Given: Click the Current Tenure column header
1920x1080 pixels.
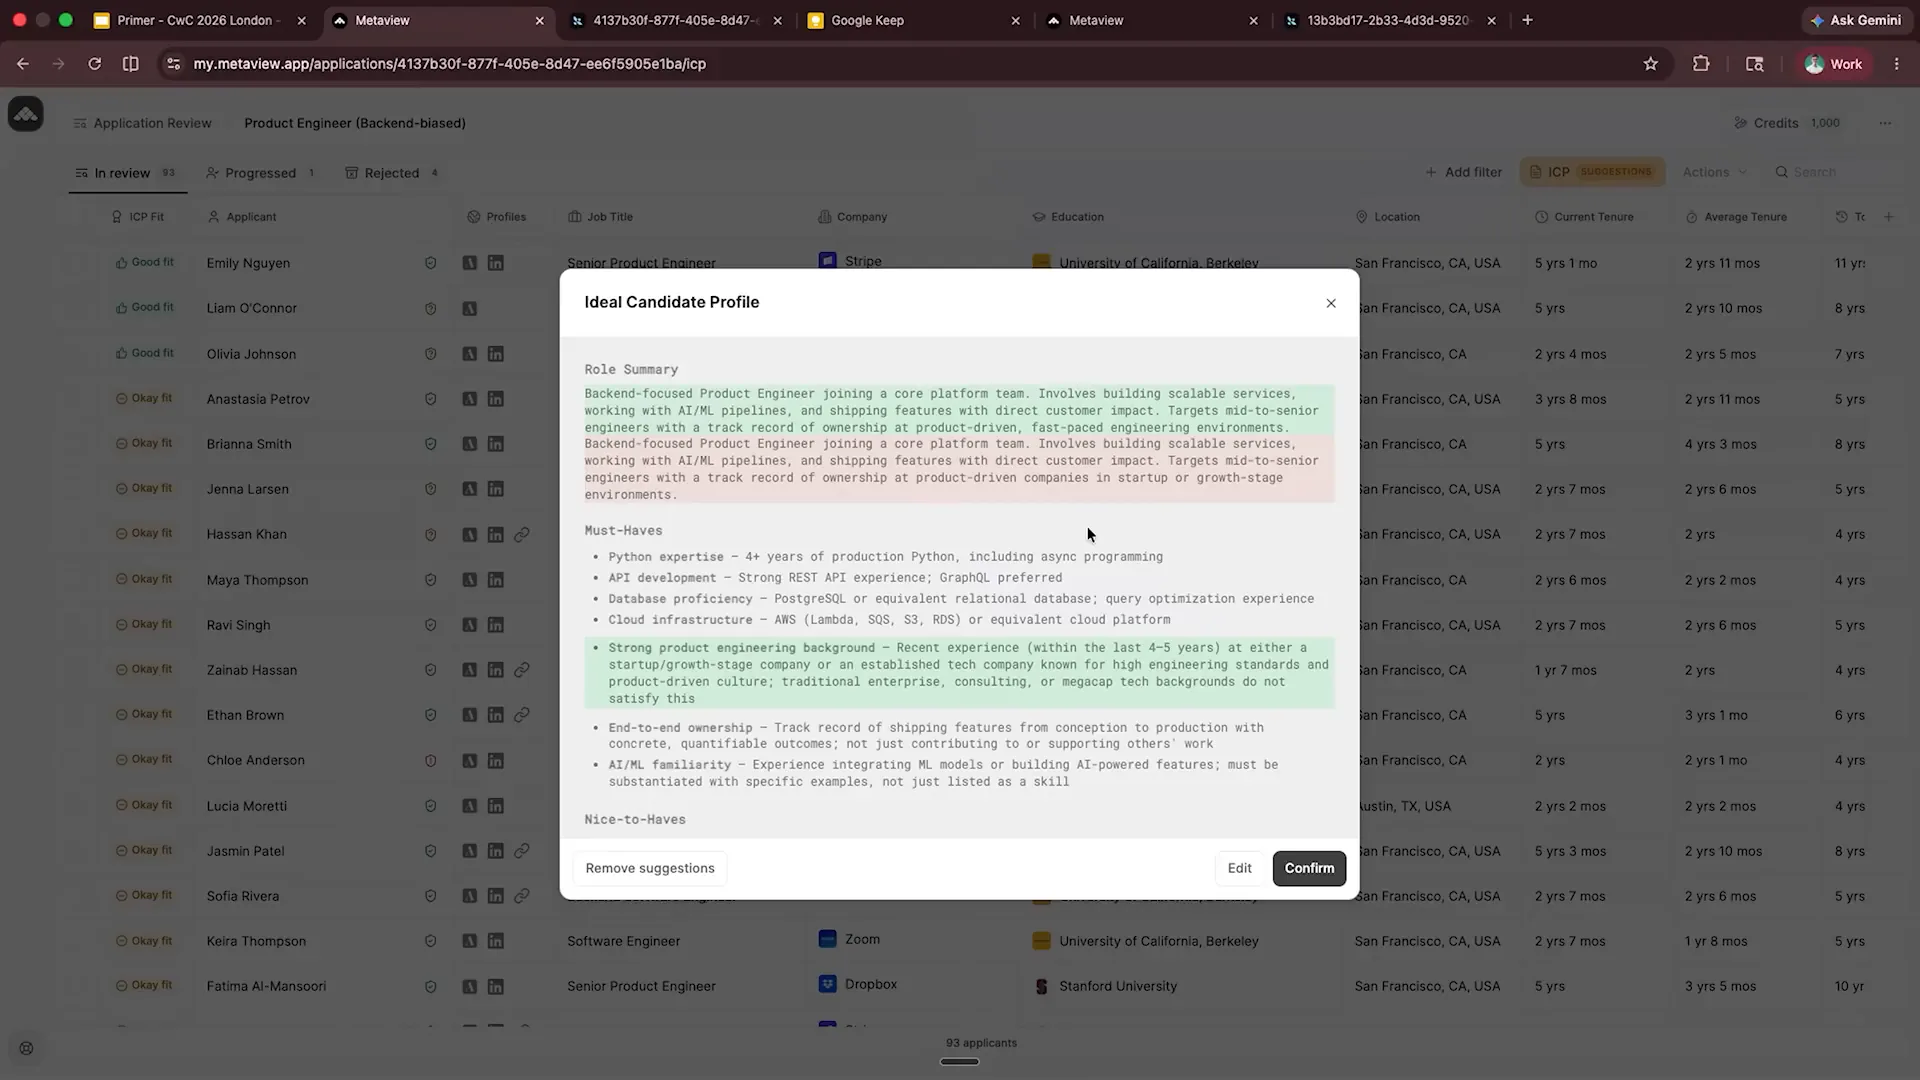Looking at the screenshot, I should click(x=1584, y=217).
